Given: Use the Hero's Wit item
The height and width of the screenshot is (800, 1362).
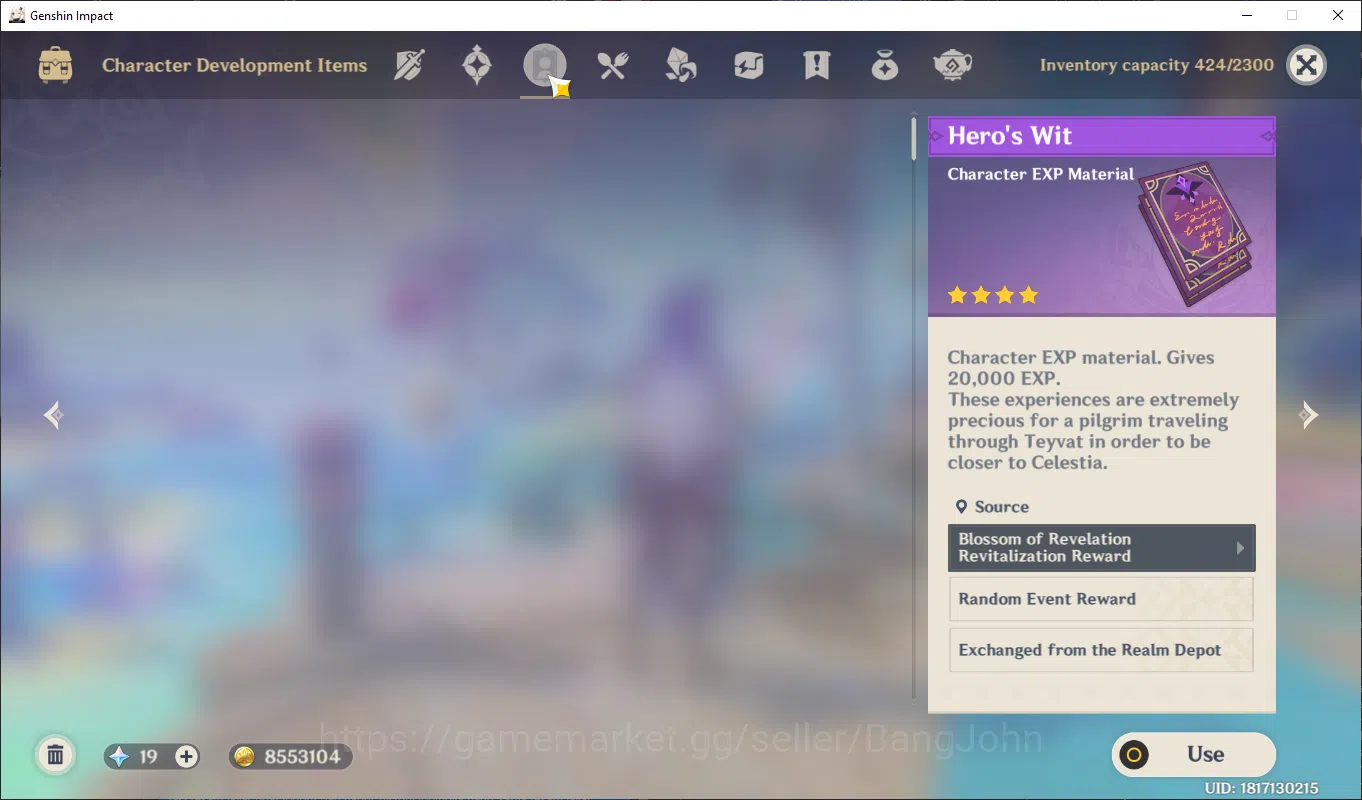Looking at the screenshot, I should coord(1193,755).
